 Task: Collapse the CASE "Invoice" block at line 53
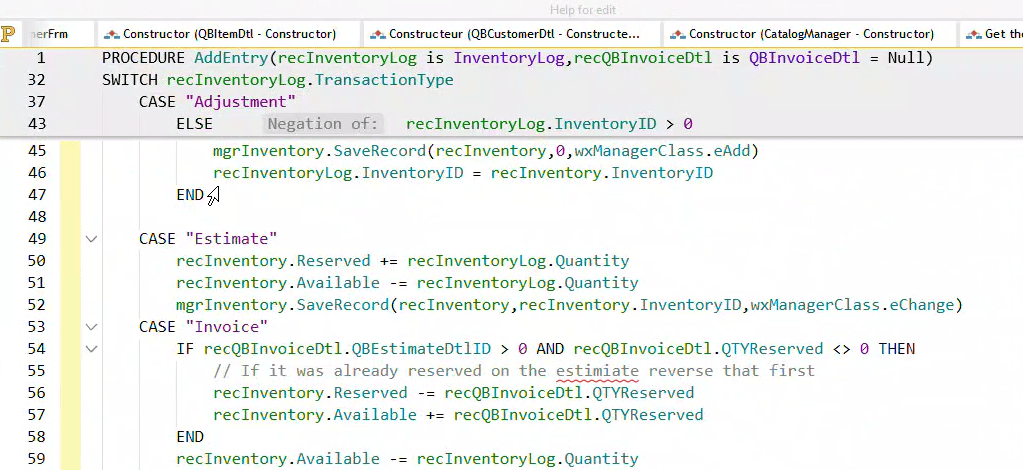pos(92,327)
